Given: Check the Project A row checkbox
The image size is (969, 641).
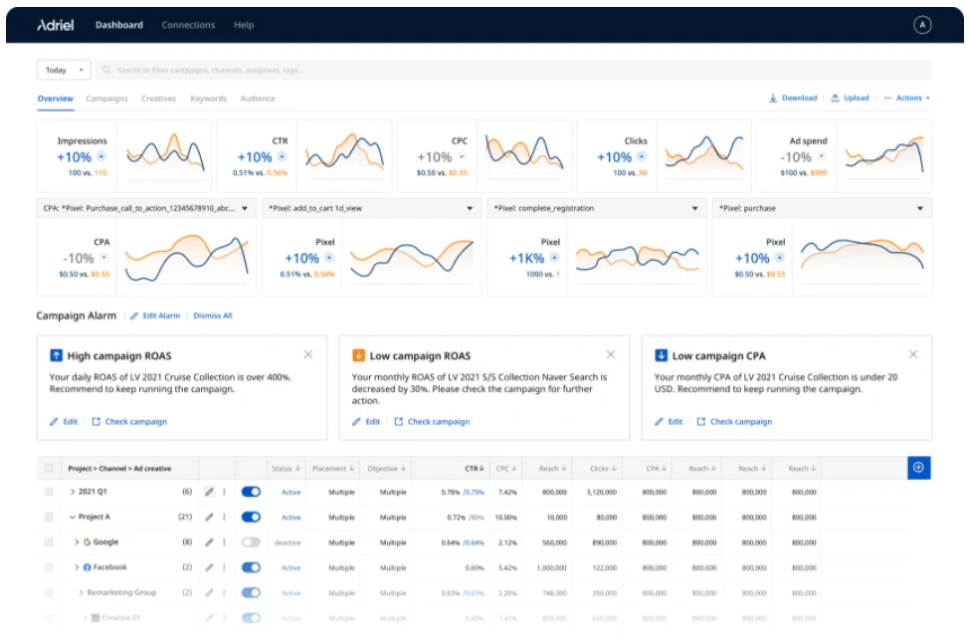Looking at the screenshot, I should 49,517.
